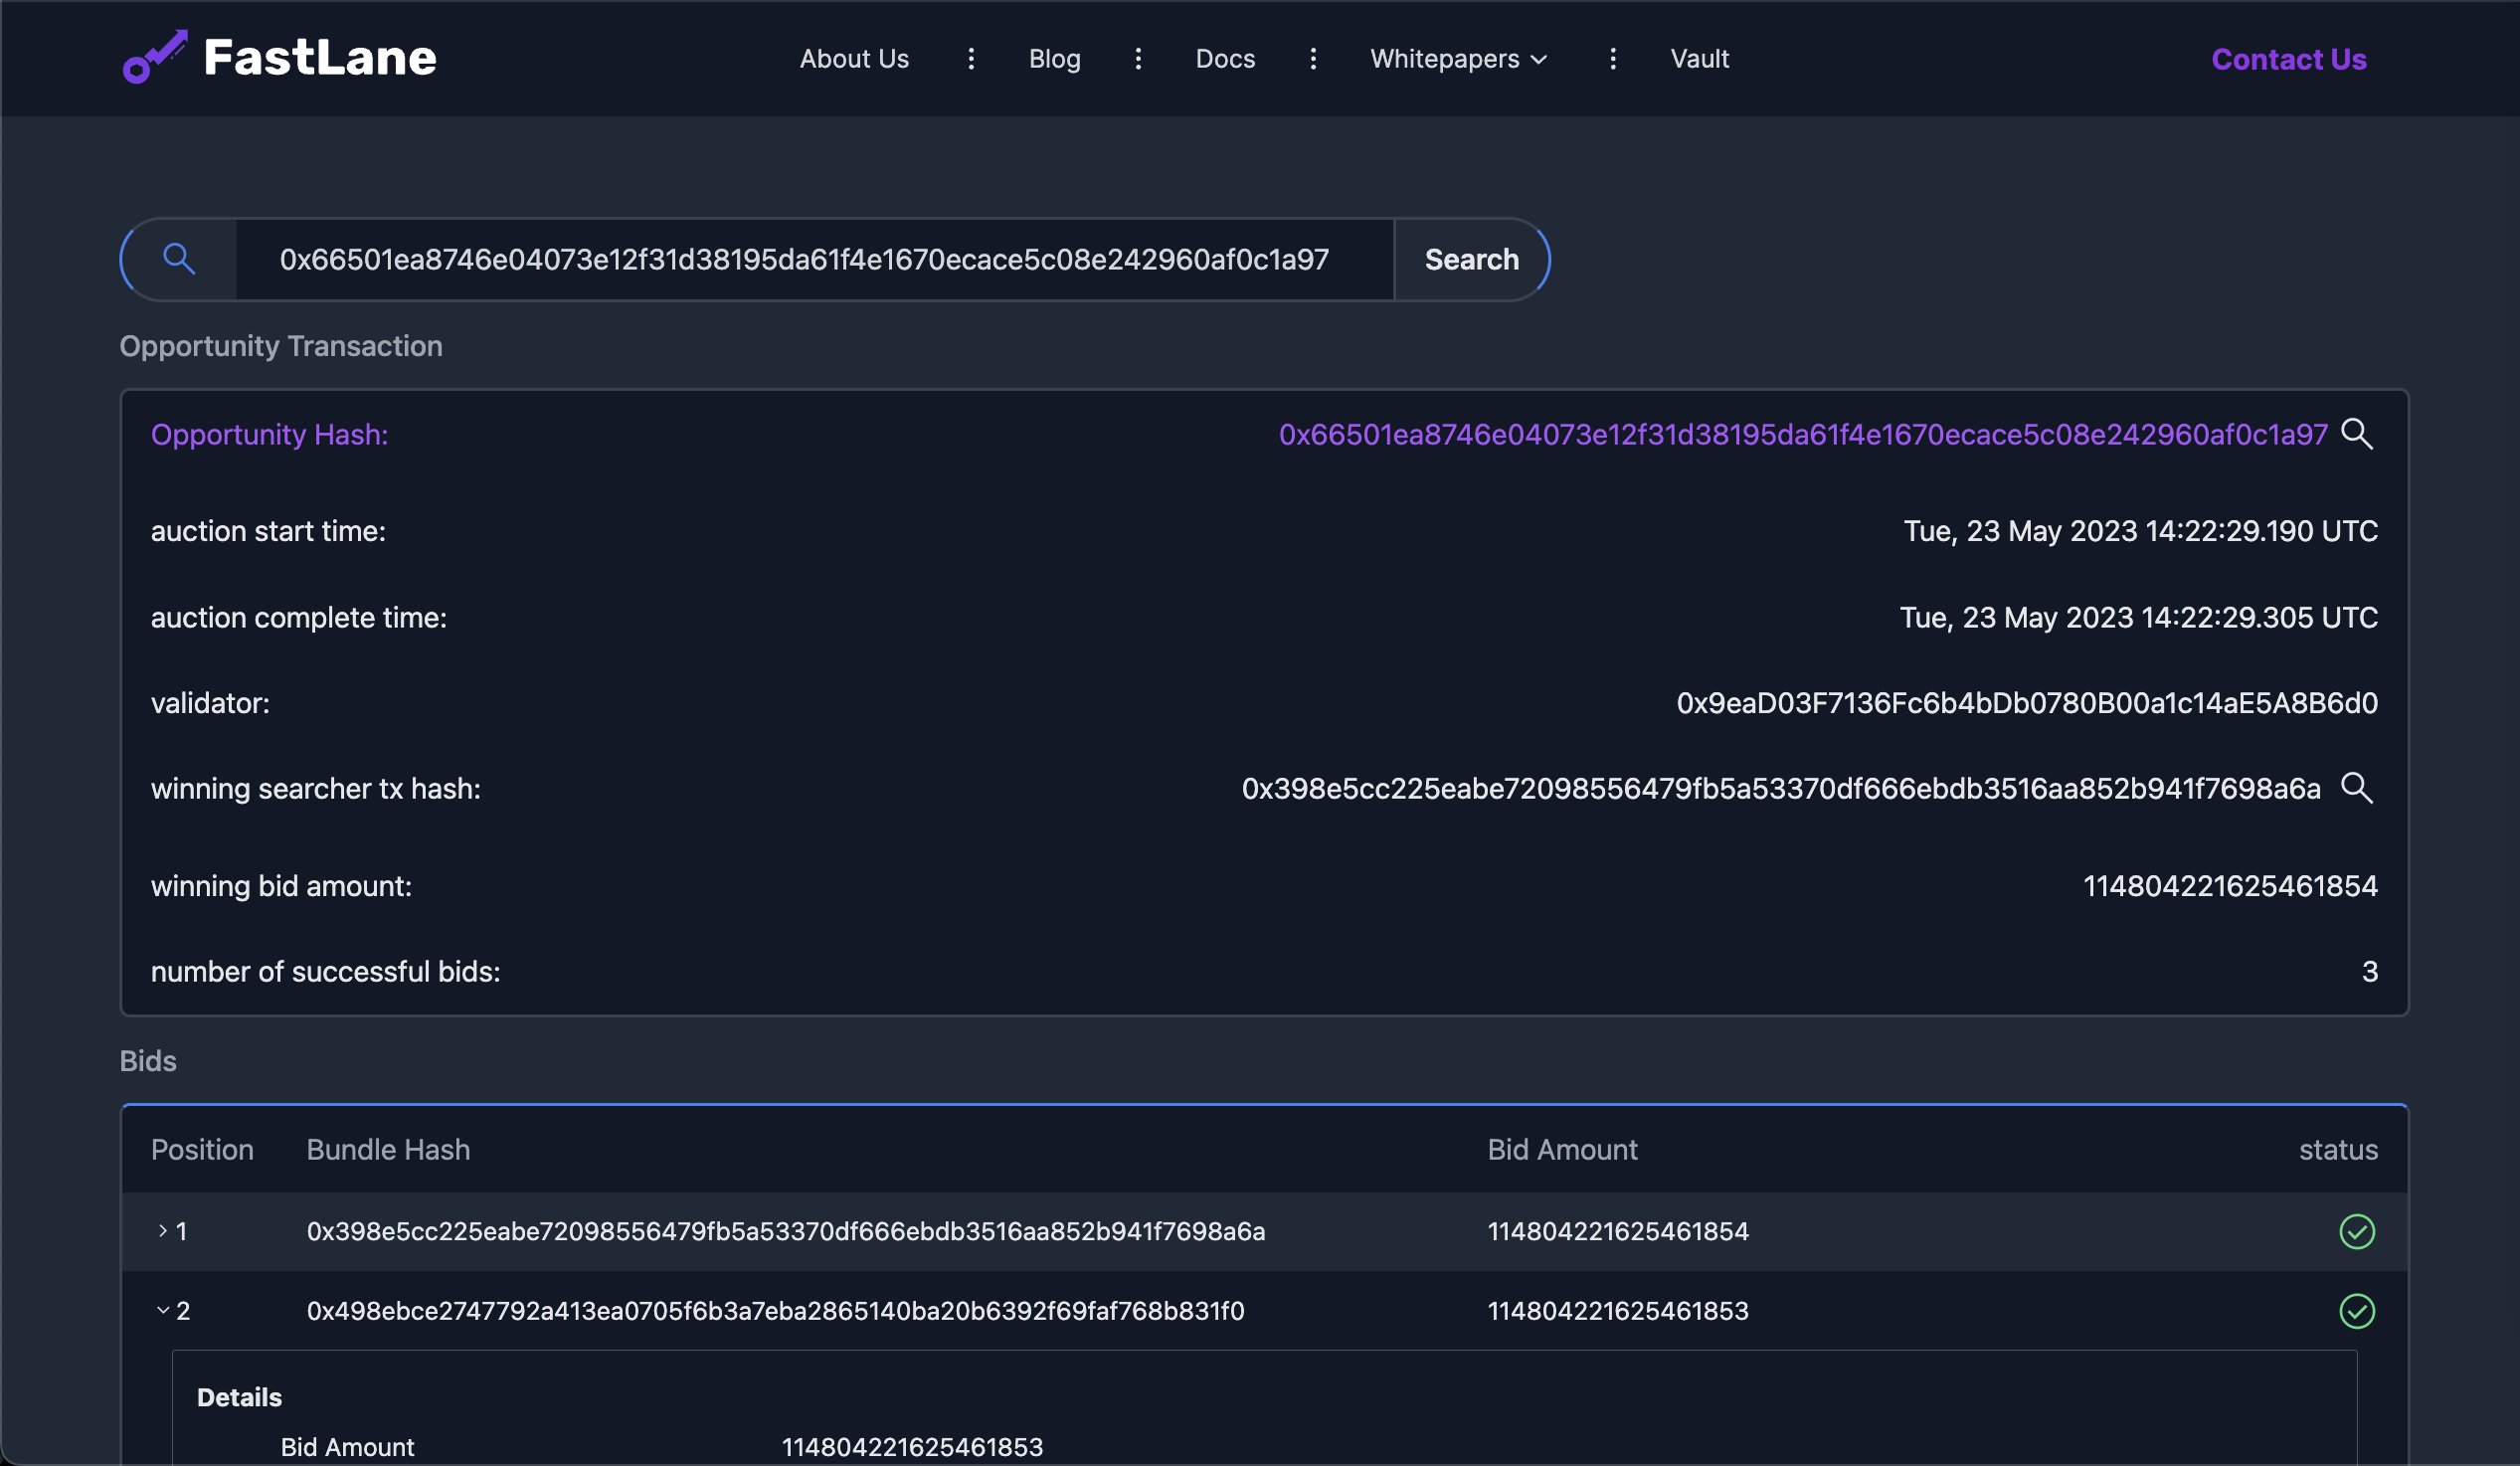Click the Bundle Hash column header
The height and width of the screenshot is (1466, 2520).
[388, 1150]
